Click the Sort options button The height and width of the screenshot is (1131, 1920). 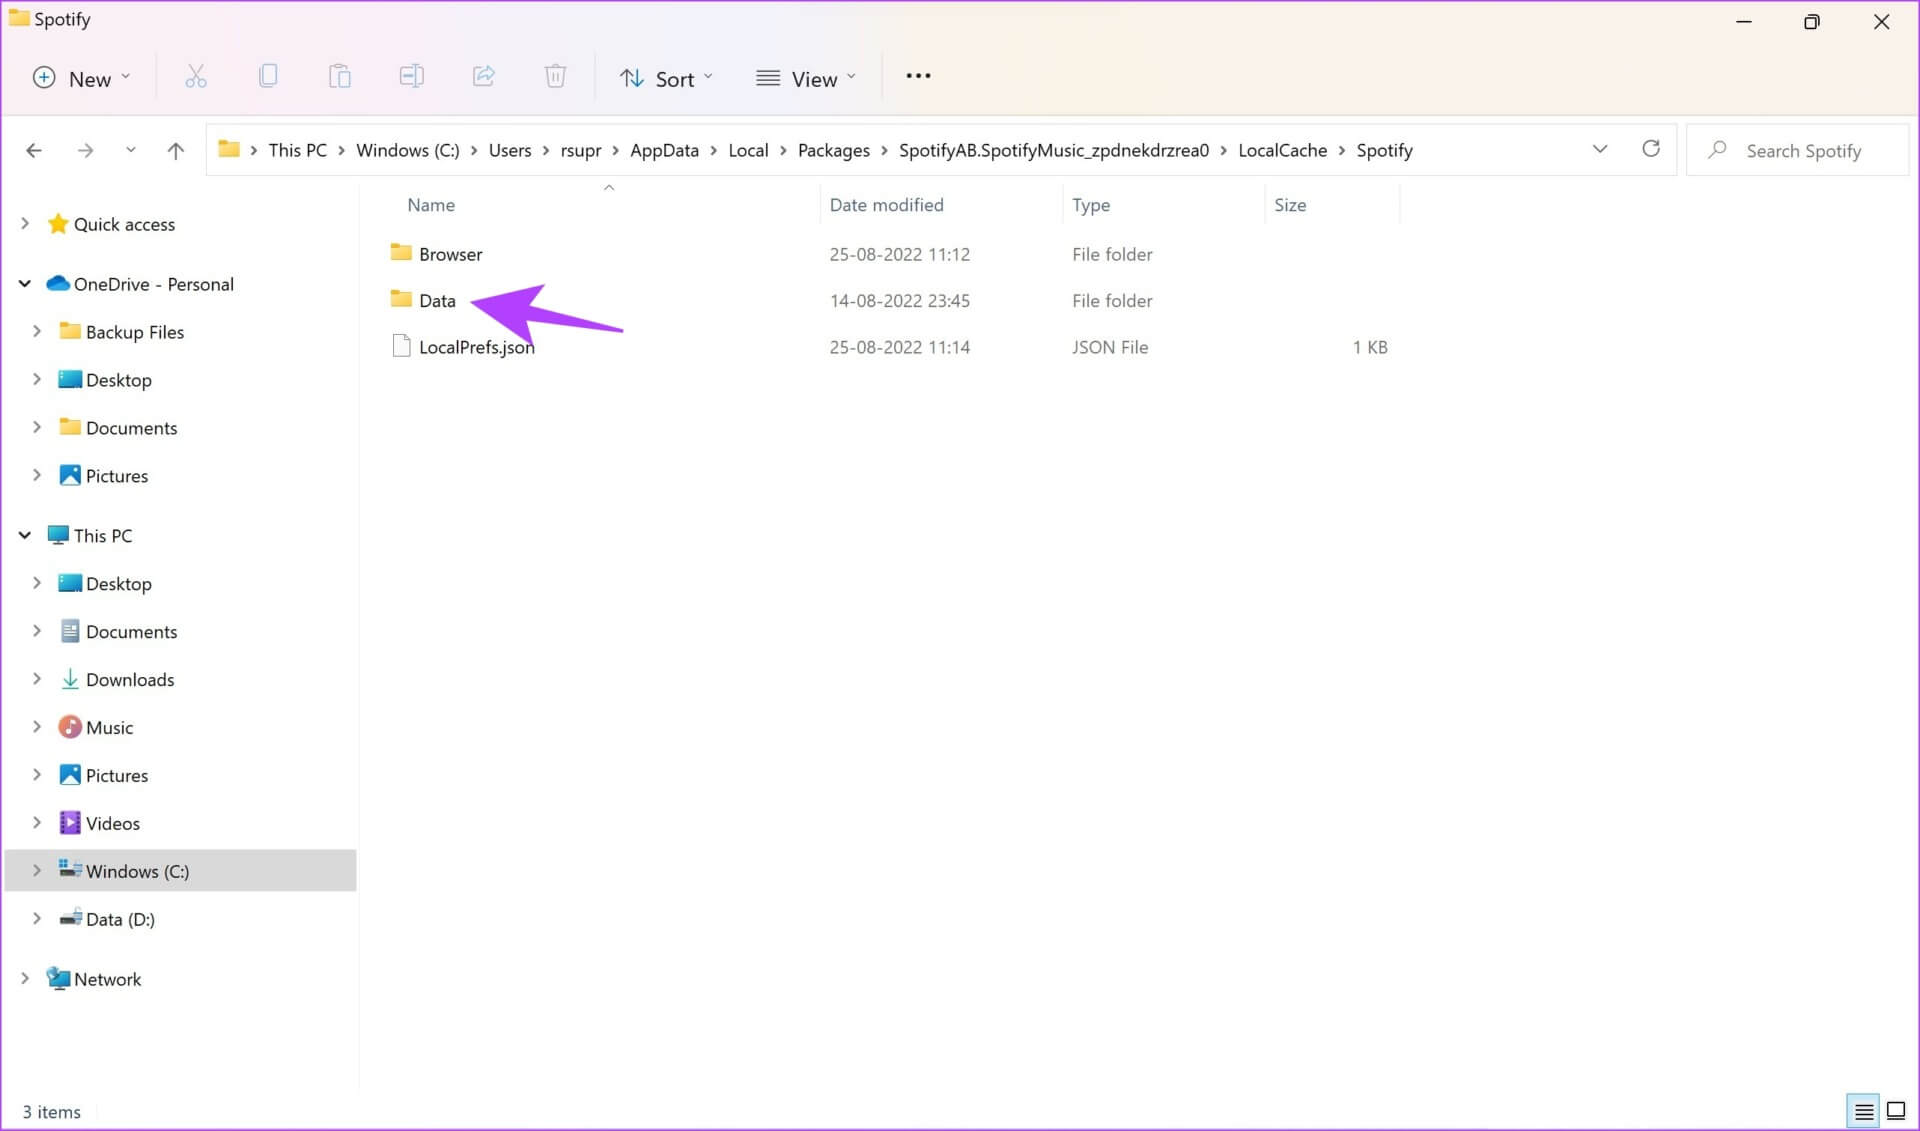665,77
